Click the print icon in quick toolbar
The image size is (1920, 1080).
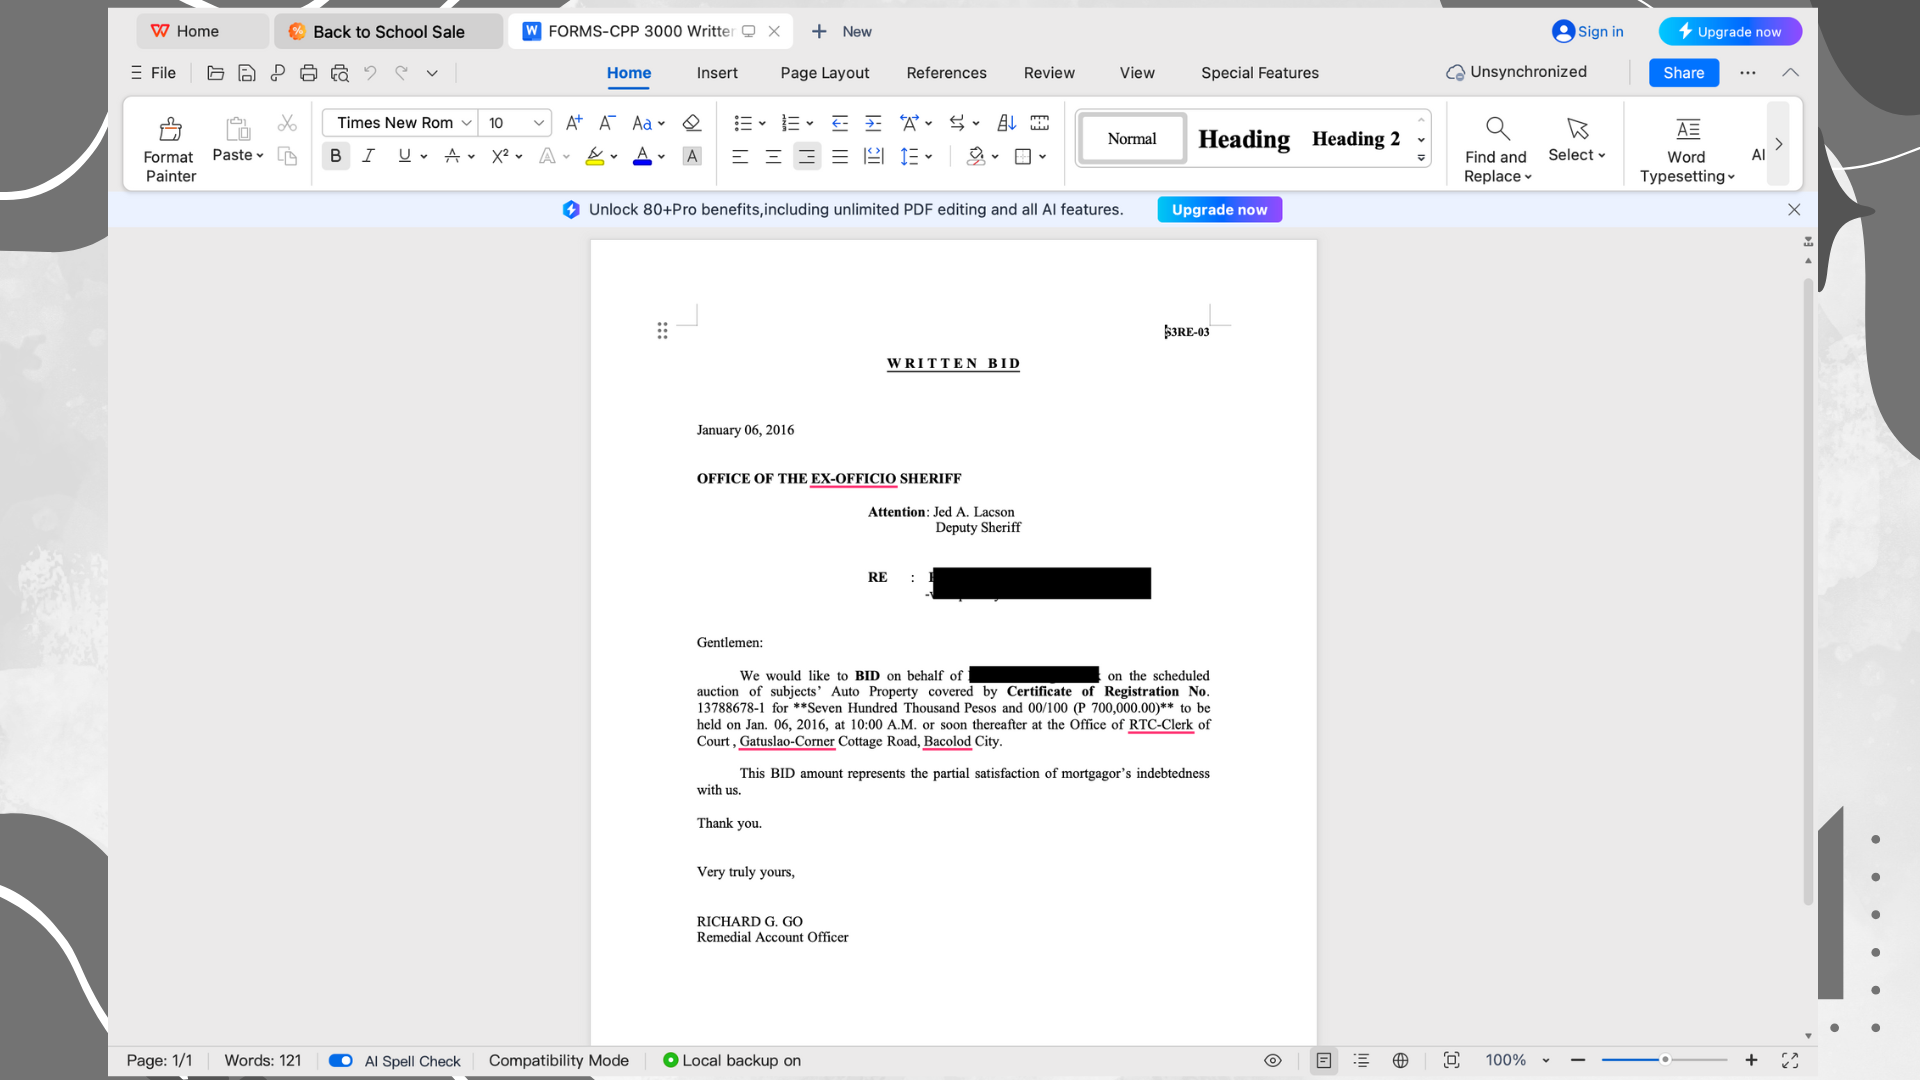click(308, 73)
